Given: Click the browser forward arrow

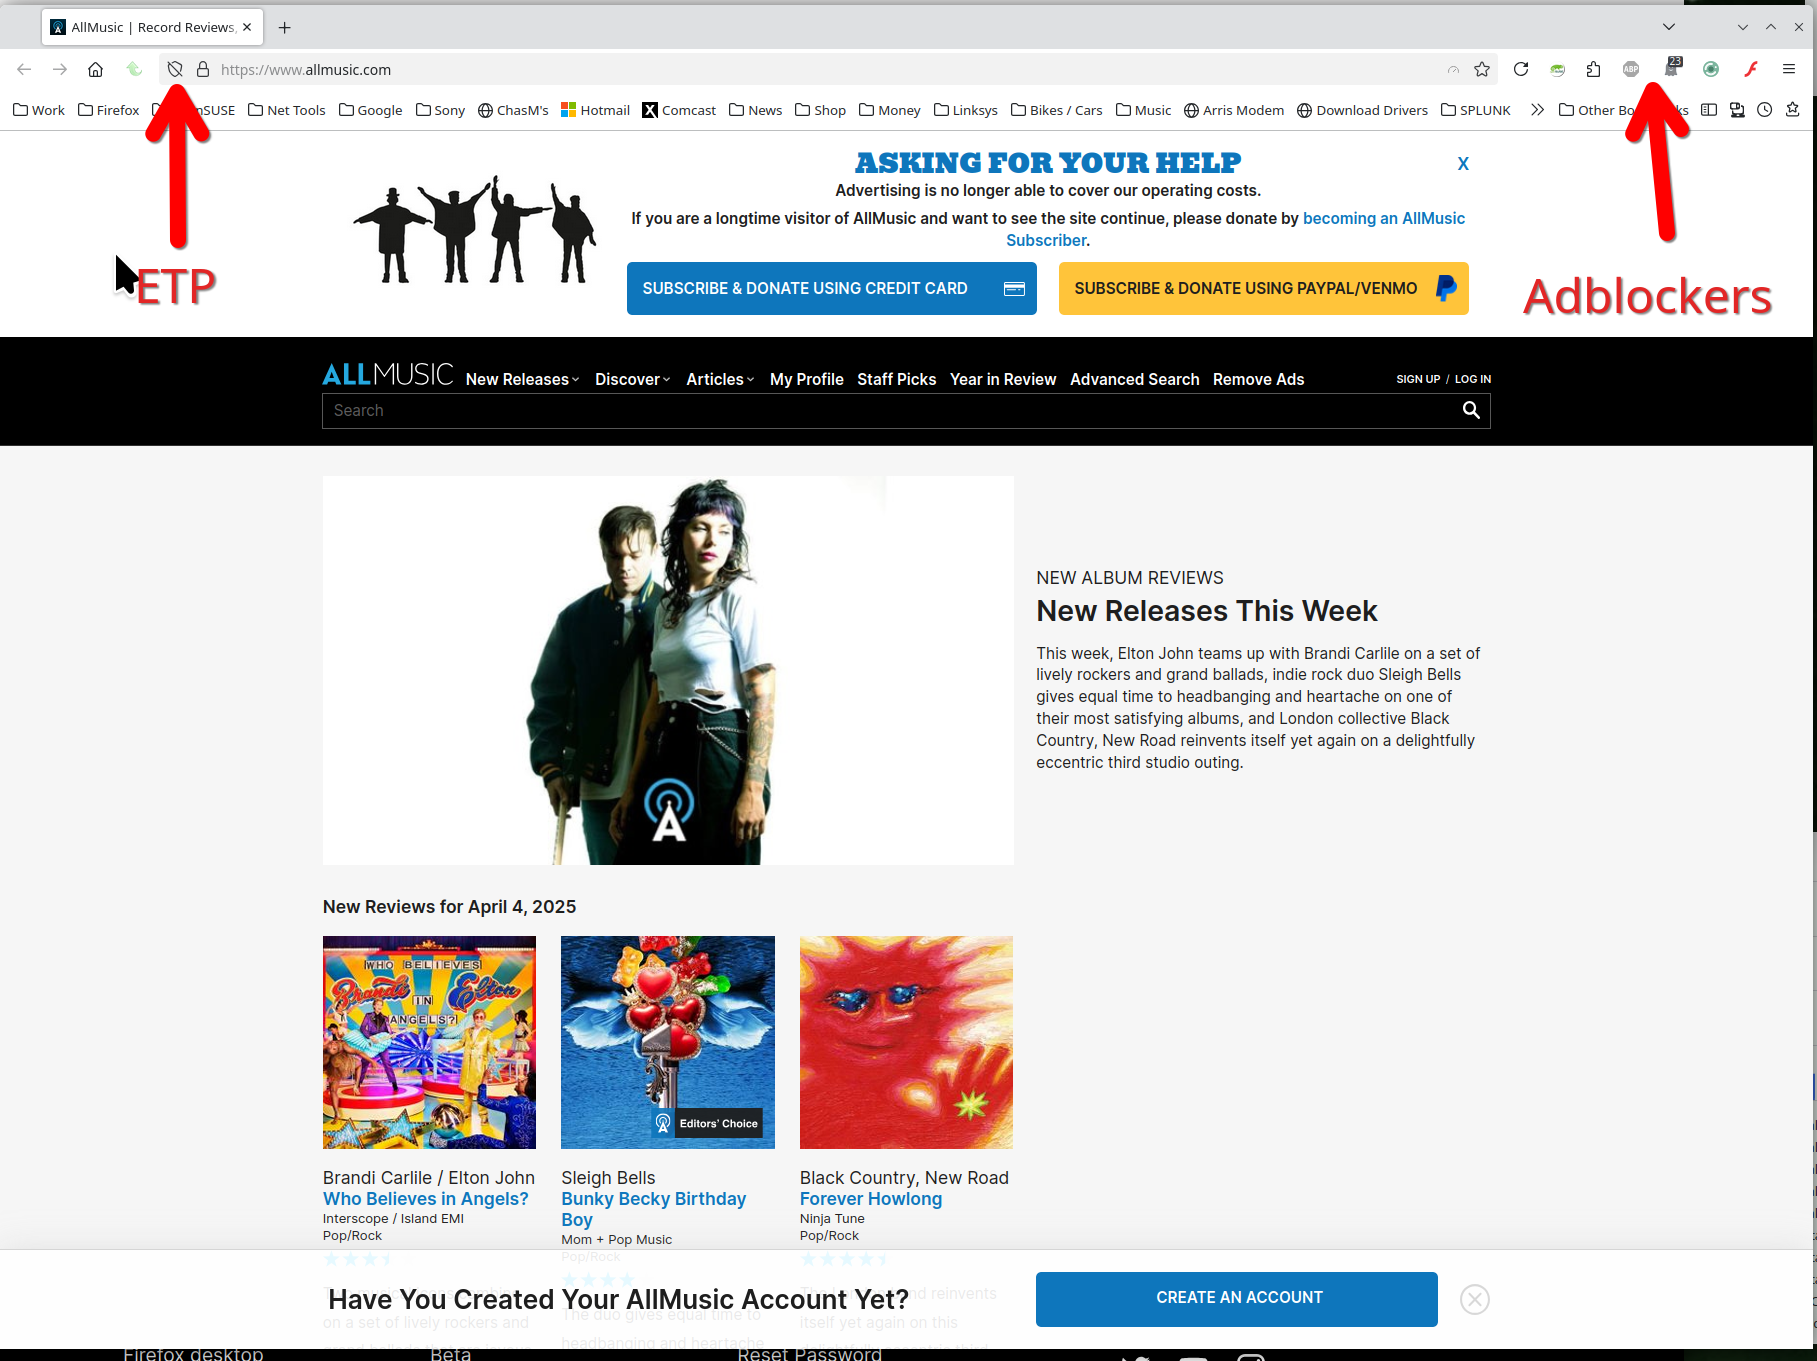Looking at the screenshot, I should click(x=60, y=69).
